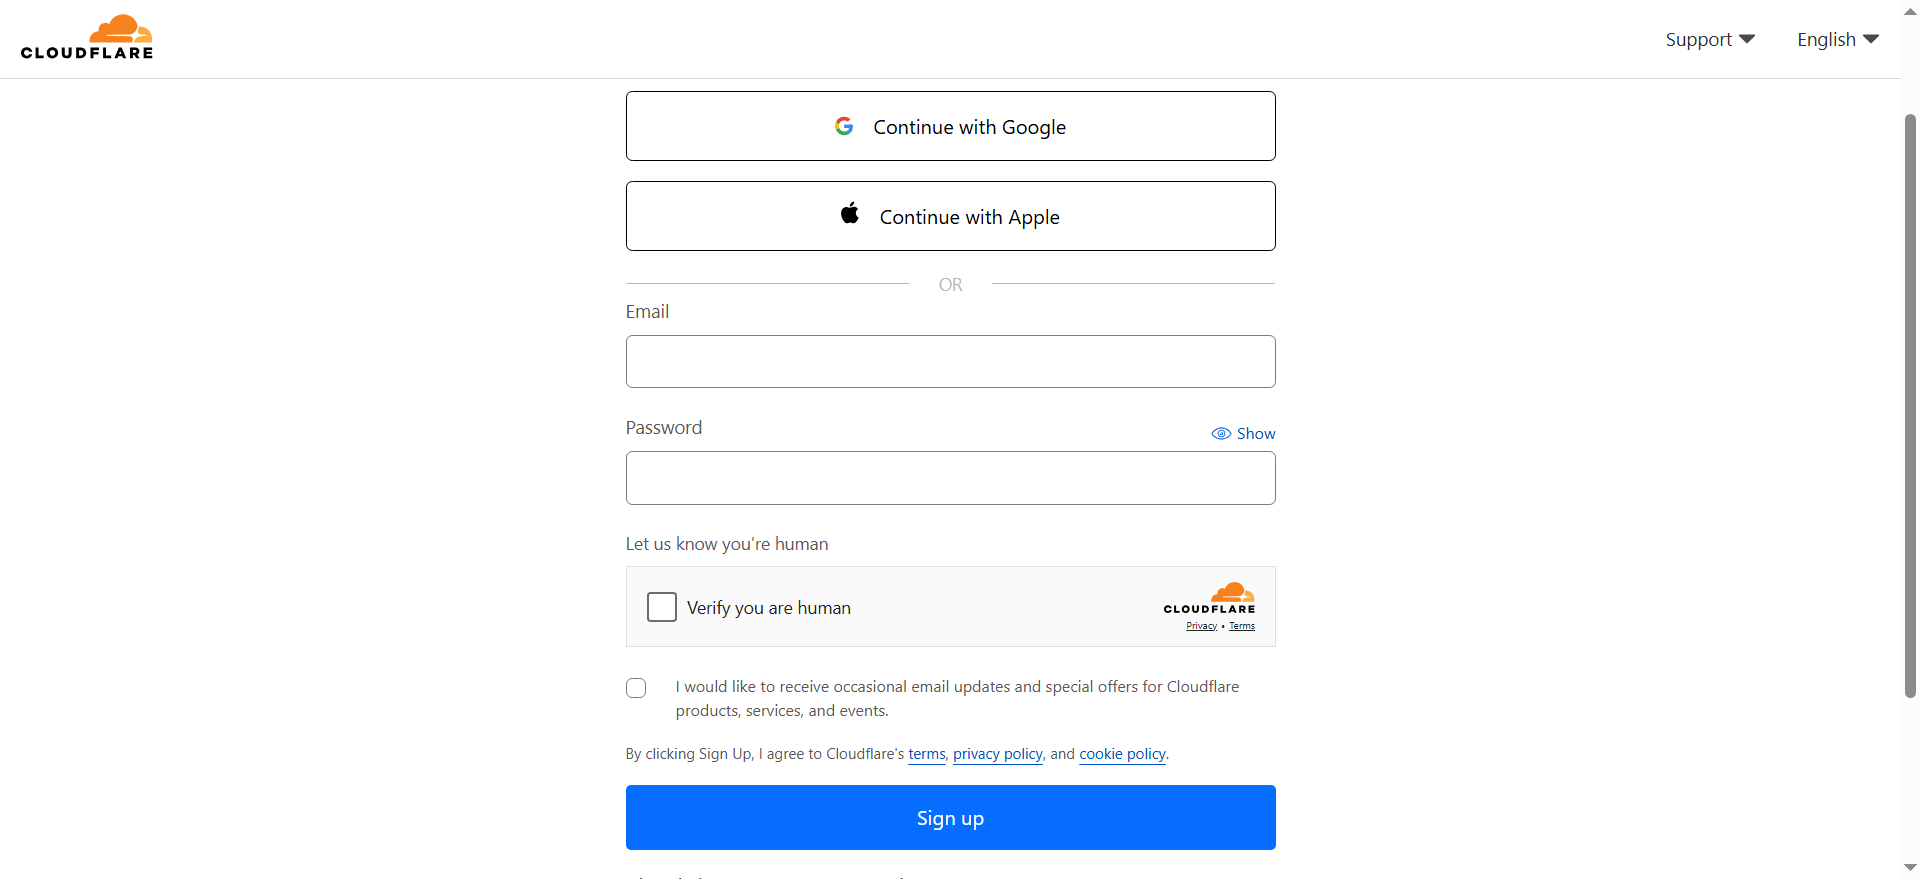Click the English language dropdown arrow
Image resolution: width=1920 pixels, height=879 pixels.
pyautogui.click(x=1871, y=39)
